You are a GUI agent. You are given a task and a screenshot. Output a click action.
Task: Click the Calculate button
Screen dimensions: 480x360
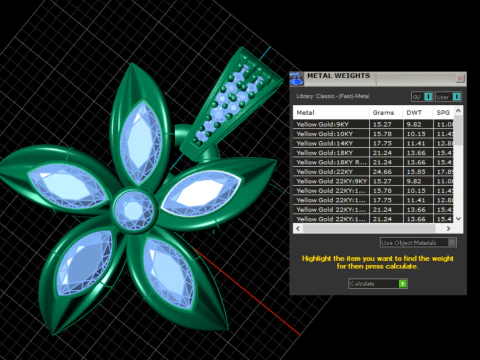coord(378,284)
